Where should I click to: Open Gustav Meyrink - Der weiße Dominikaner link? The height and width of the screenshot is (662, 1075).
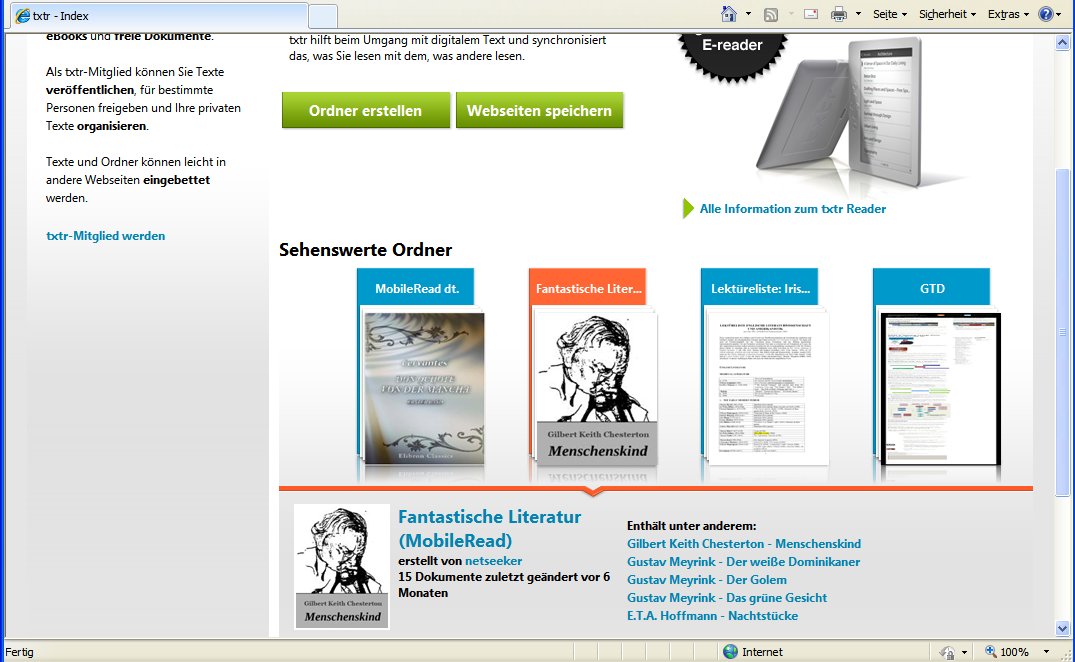click(x=743, y=562)
